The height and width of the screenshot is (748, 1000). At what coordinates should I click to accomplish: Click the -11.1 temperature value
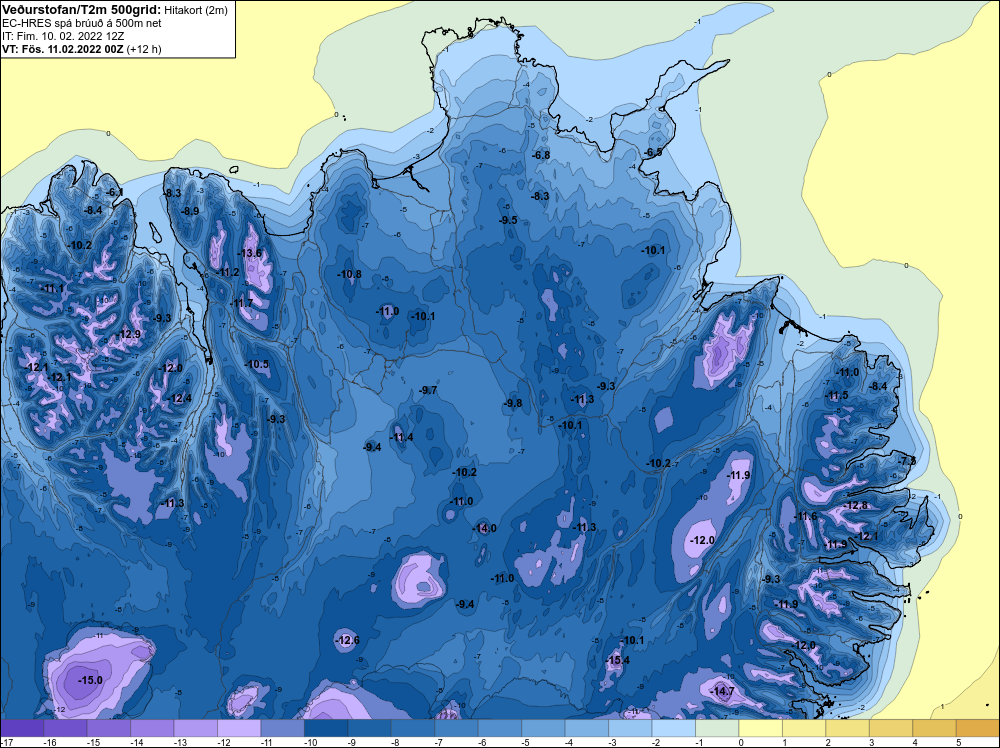click(x=52, y=288)
